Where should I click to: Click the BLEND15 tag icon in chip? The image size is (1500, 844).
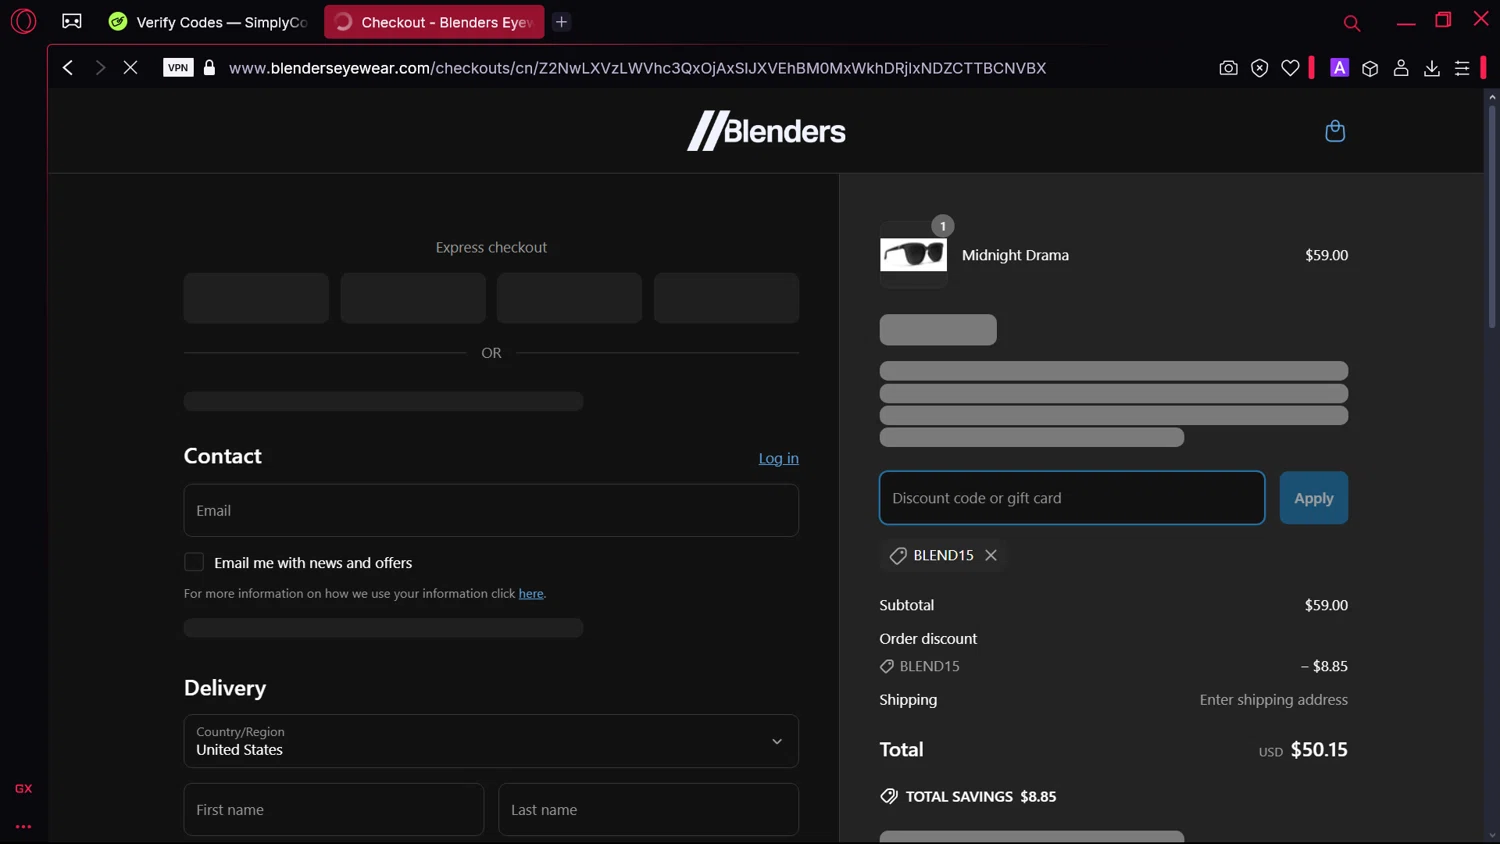[x=898, y=555]
